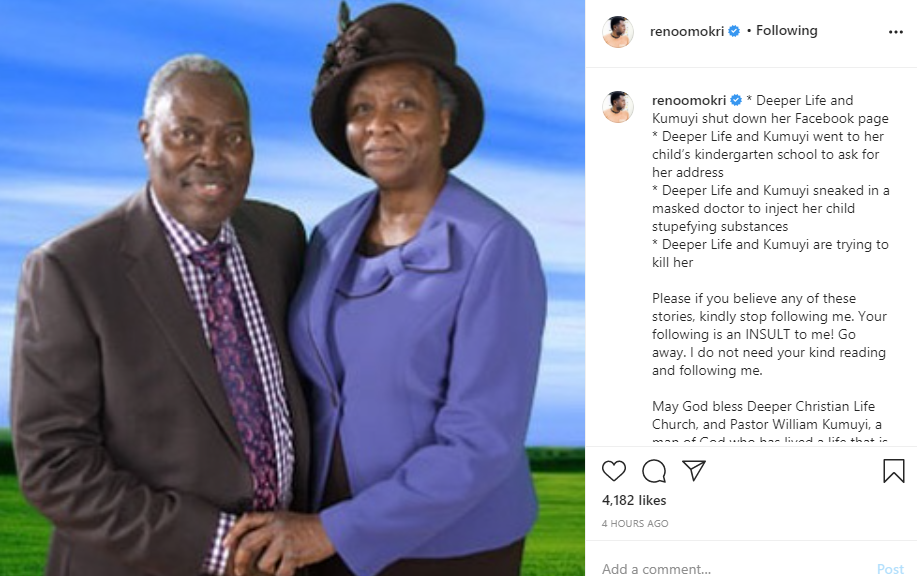
Task: Like the post with heart icon
Action: pos(613,471)
